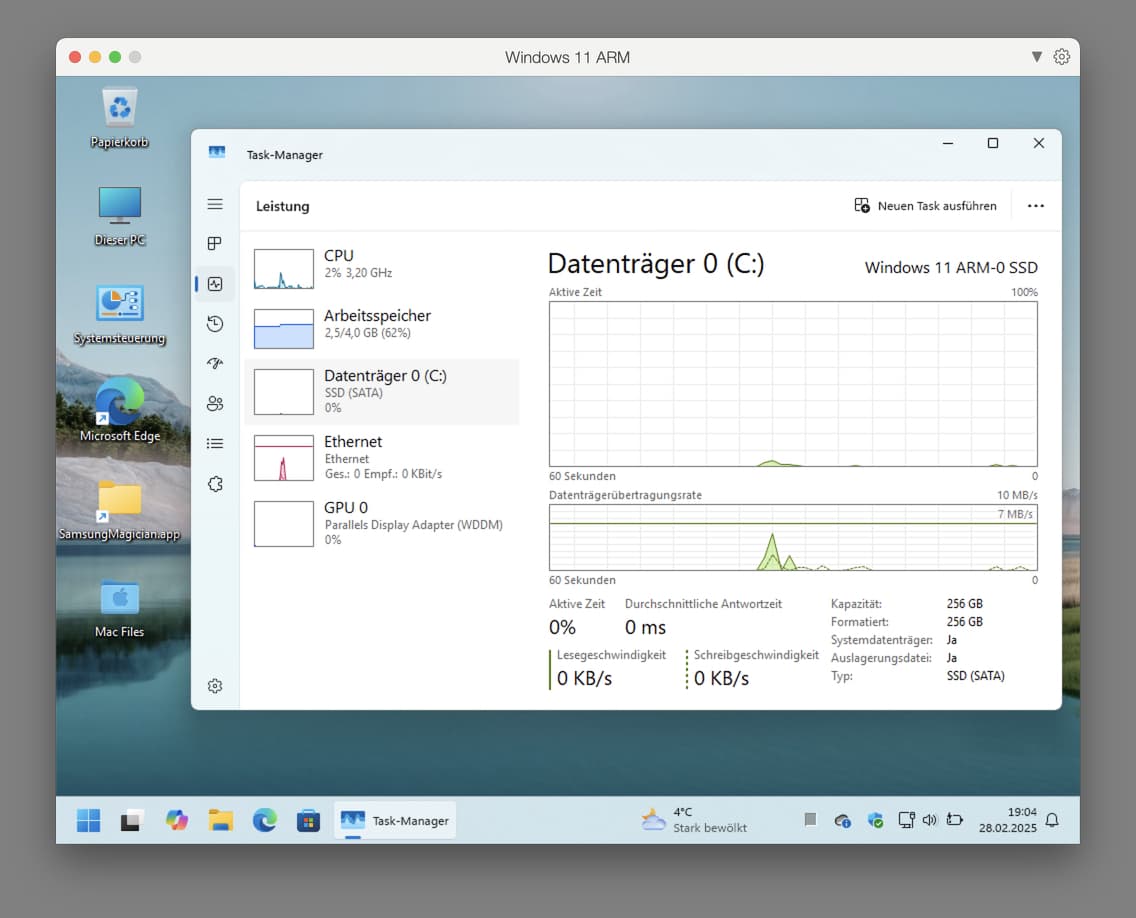The image size is (1136, 918).
Task: Open Task Manager settings gear
Action: [215, 685]
